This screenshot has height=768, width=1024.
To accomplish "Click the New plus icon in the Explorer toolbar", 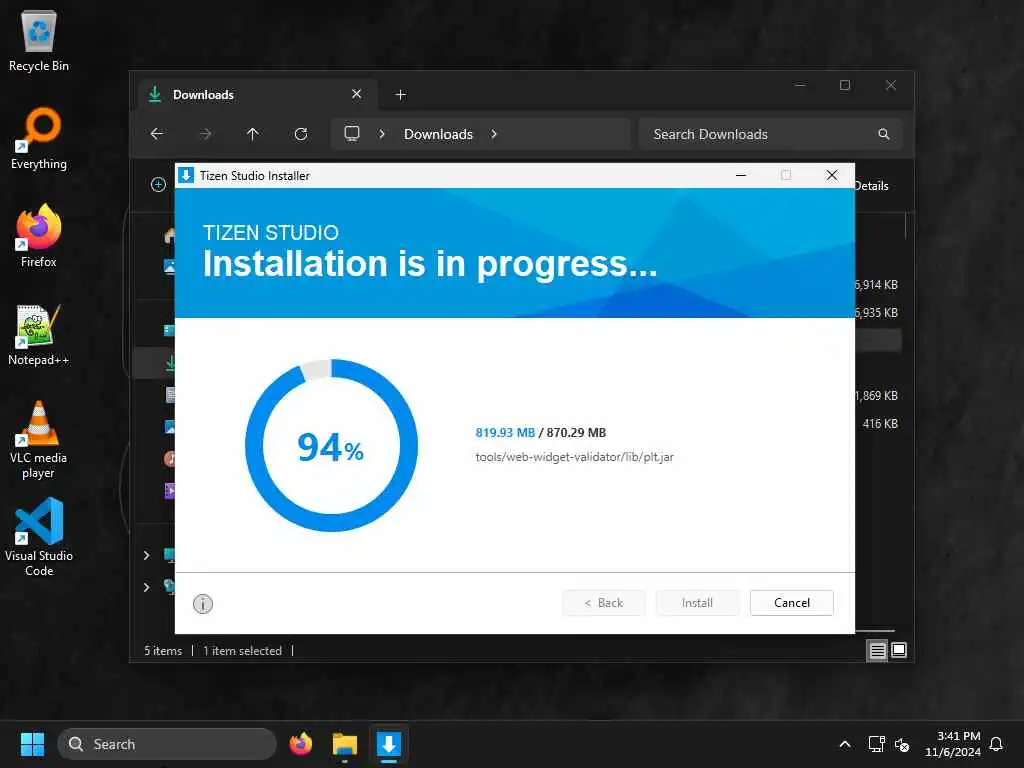I will pos(158,185).
